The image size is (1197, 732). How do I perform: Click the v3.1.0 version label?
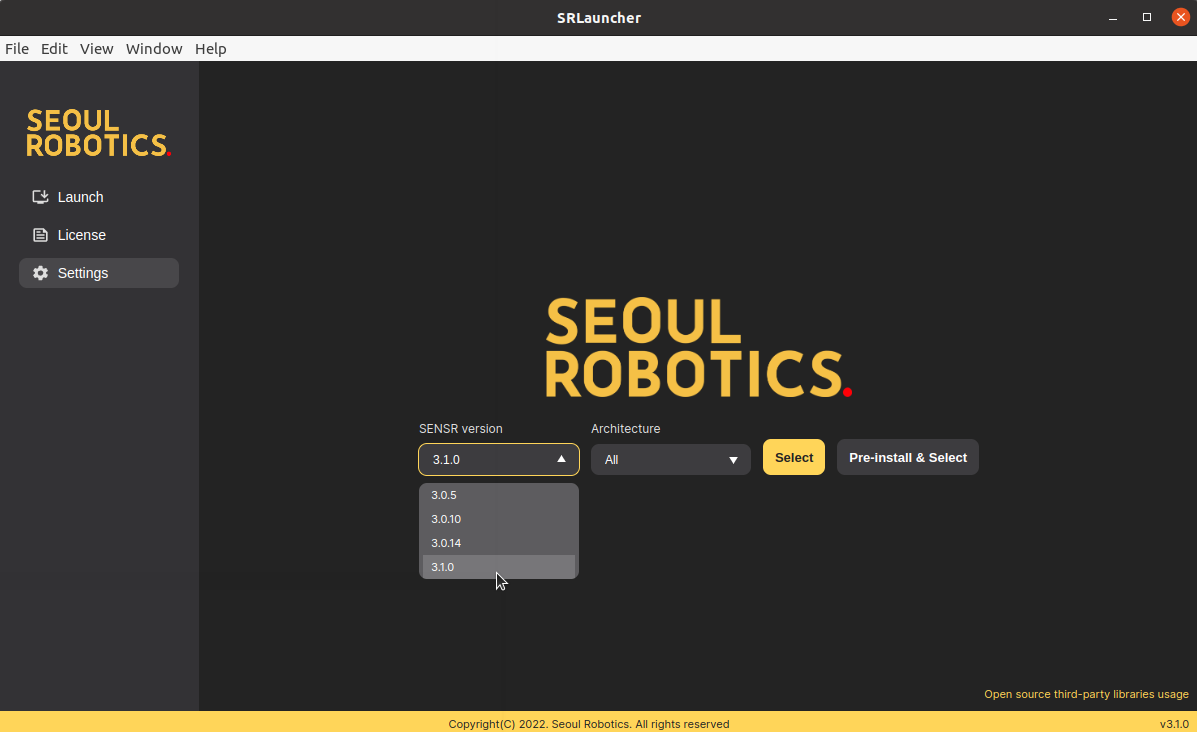tap(1174, 724)
